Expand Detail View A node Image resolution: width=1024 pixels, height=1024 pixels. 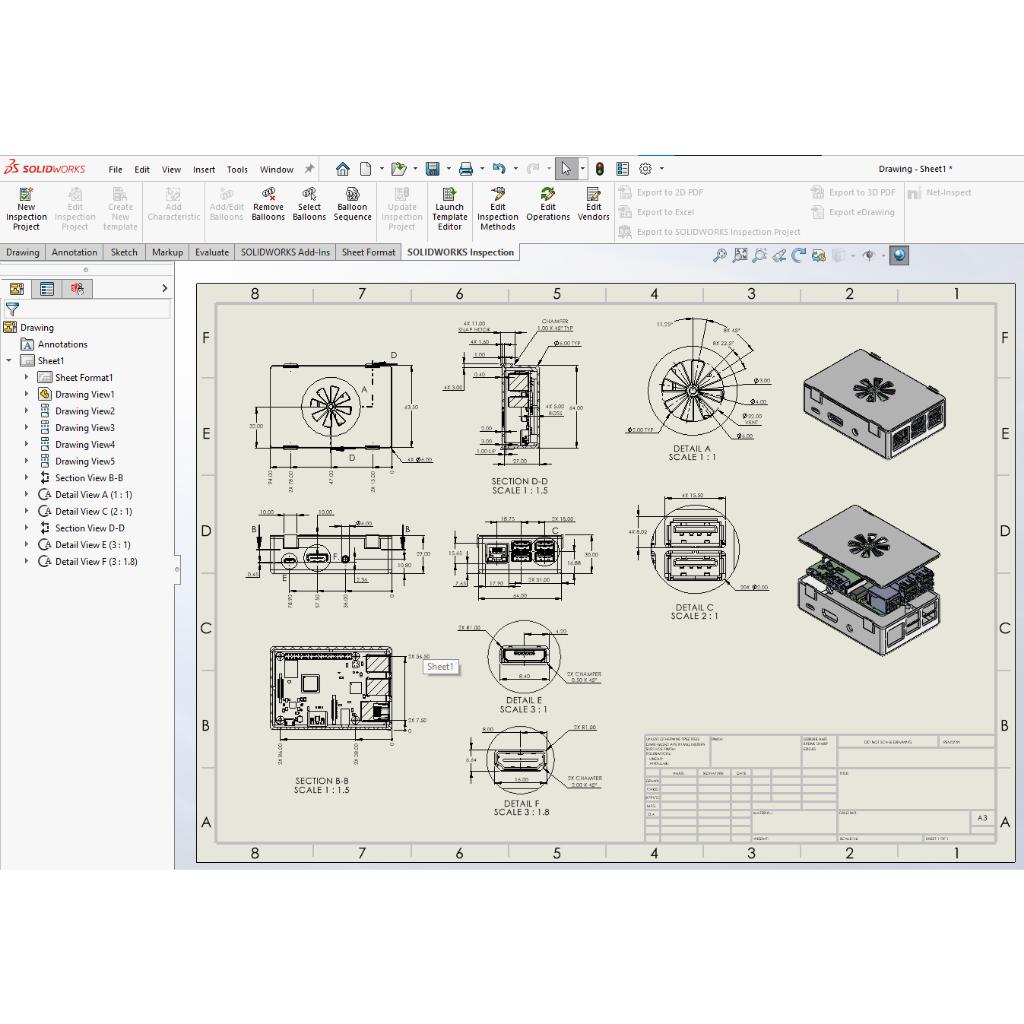coord(26,494)
